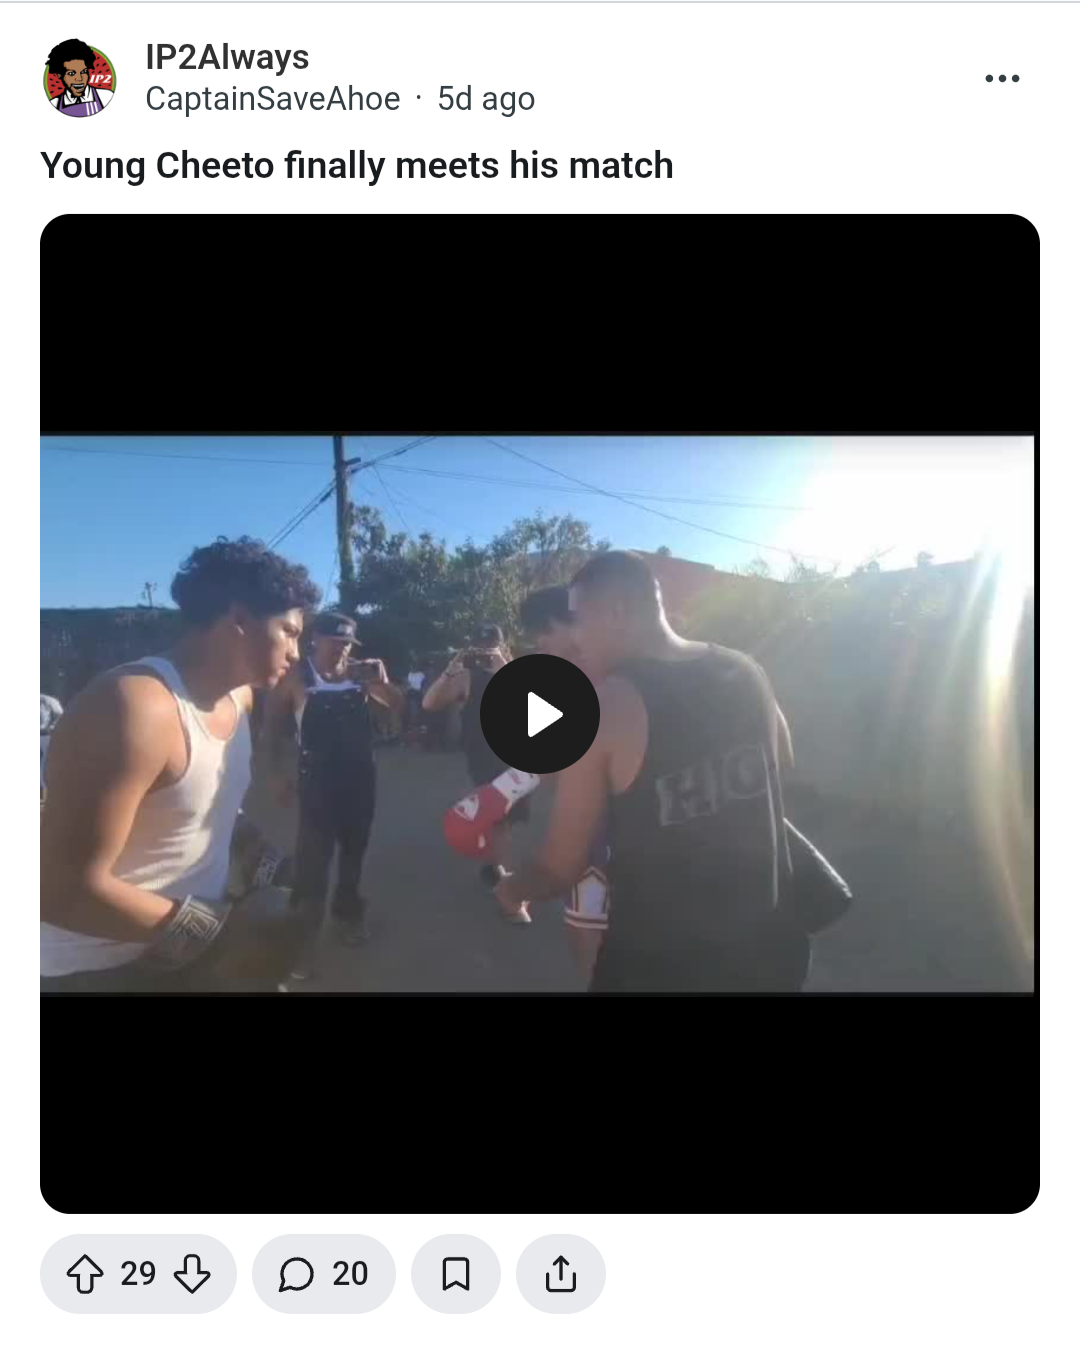
Task: Click the black letterbox area above the video
Action: [540, 323]
